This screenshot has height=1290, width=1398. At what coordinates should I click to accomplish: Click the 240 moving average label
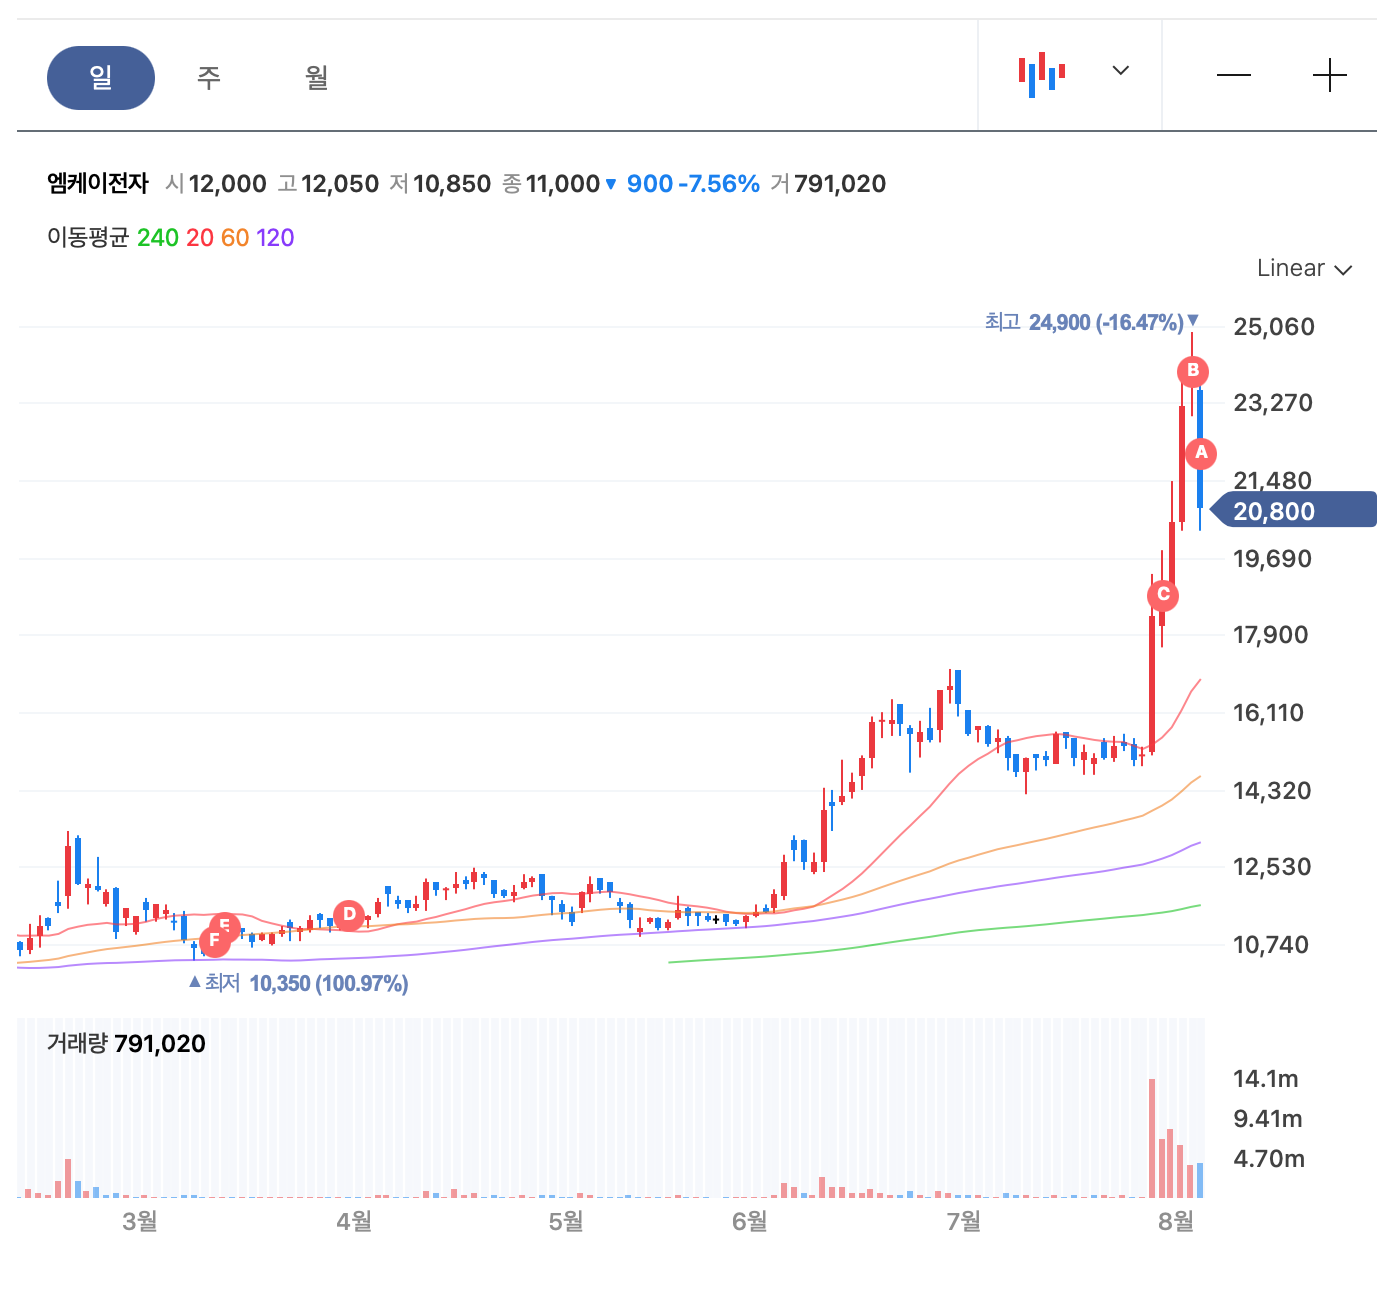point(158,237)
